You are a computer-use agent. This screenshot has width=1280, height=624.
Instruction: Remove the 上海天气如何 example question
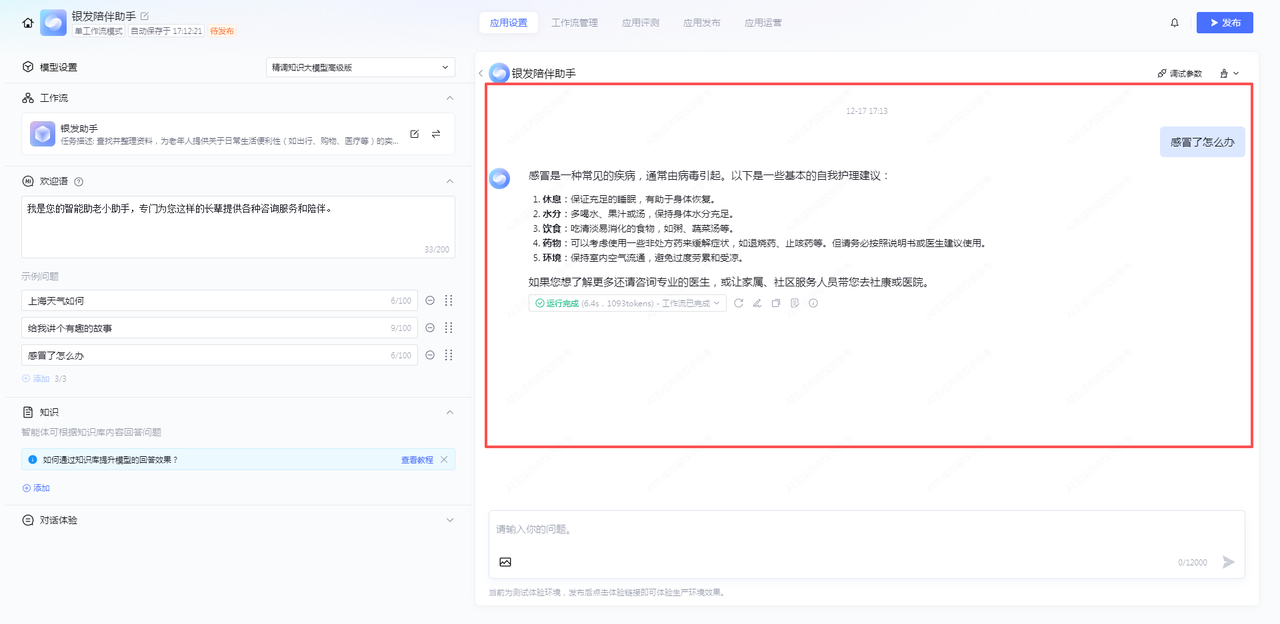(x=430, y=300)
